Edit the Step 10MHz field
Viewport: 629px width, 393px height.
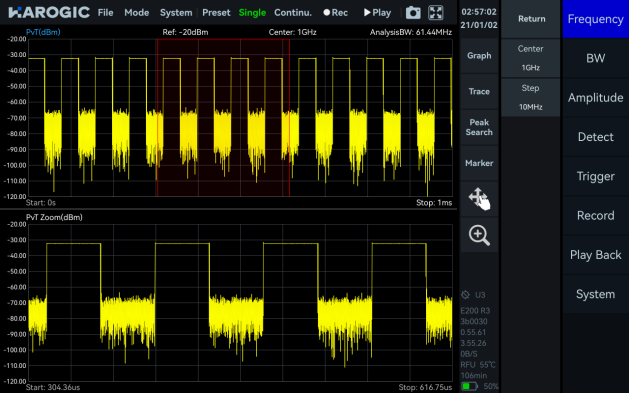coord(531,97)
